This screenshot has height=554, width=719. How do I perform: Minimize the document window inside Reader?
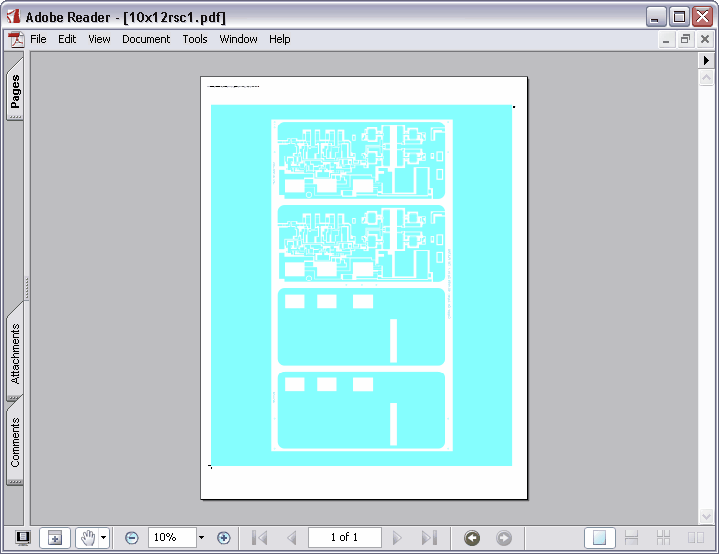click(x=666, y=40)
